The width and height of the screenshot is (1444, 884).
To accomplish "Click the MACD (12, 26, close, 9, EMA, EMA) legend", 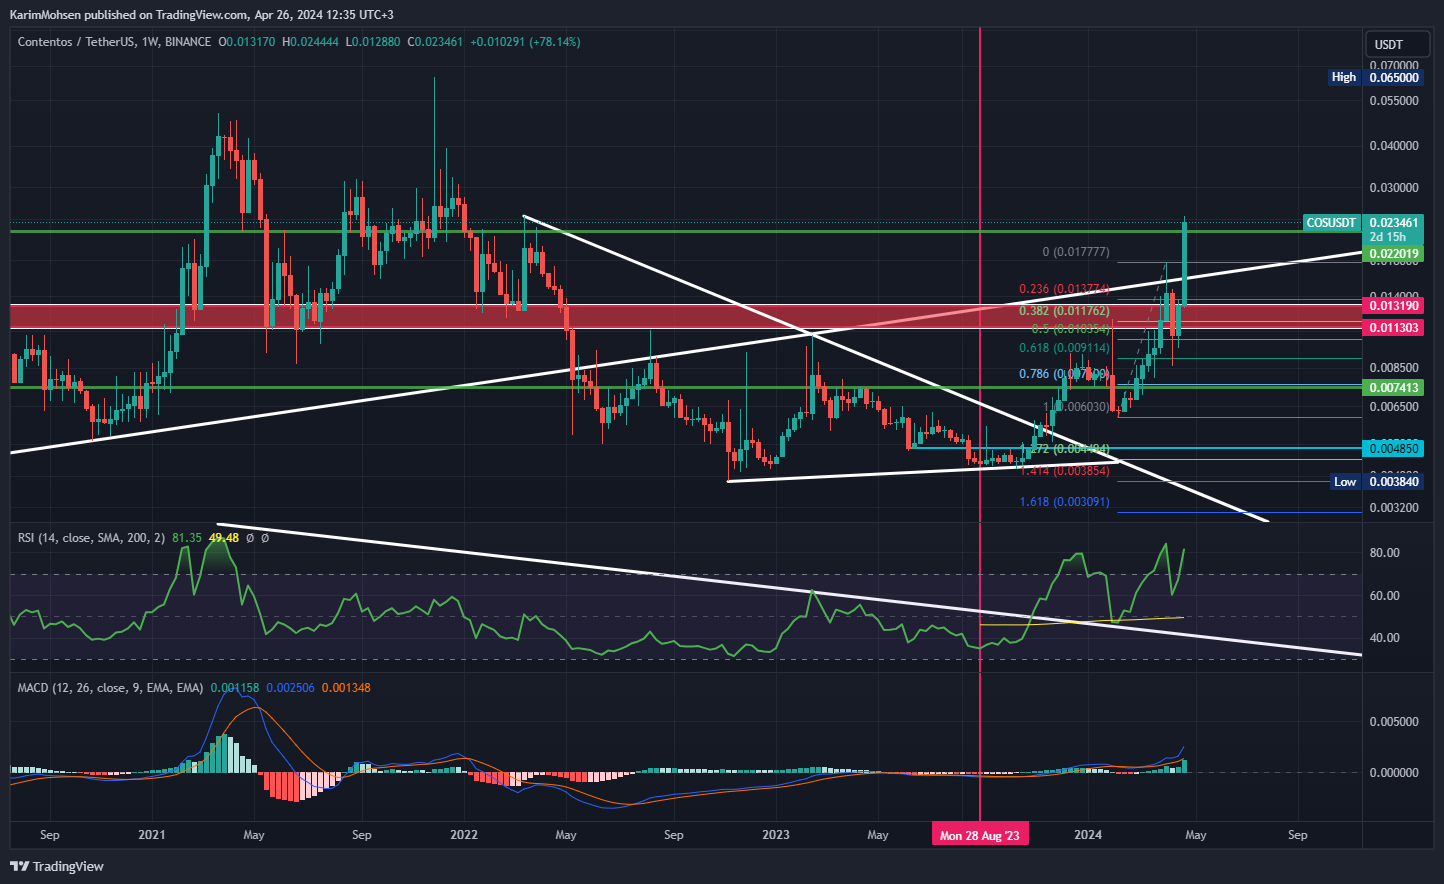I will click(110, 688).
